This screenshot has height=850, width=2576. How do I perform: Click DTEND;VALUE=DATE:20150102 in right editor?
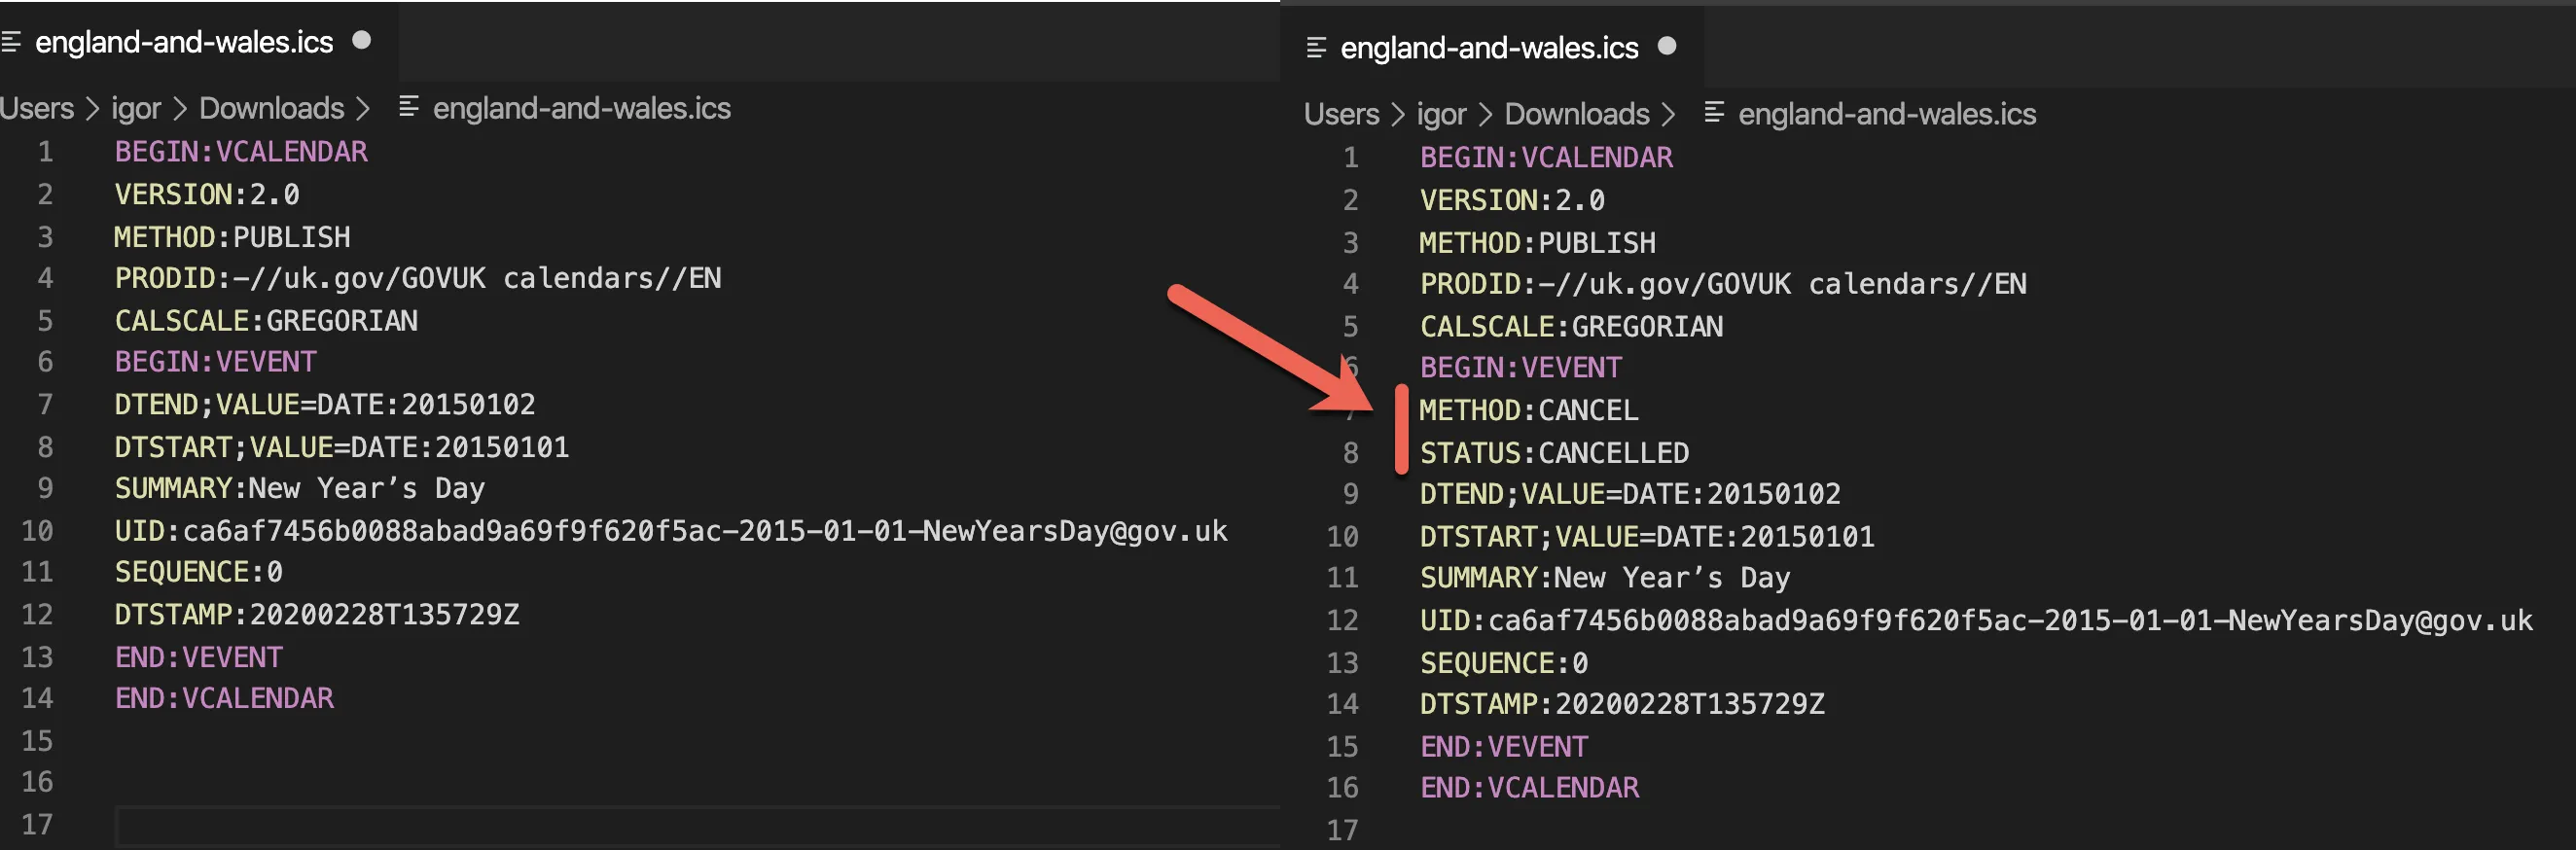pos(1630,494)
